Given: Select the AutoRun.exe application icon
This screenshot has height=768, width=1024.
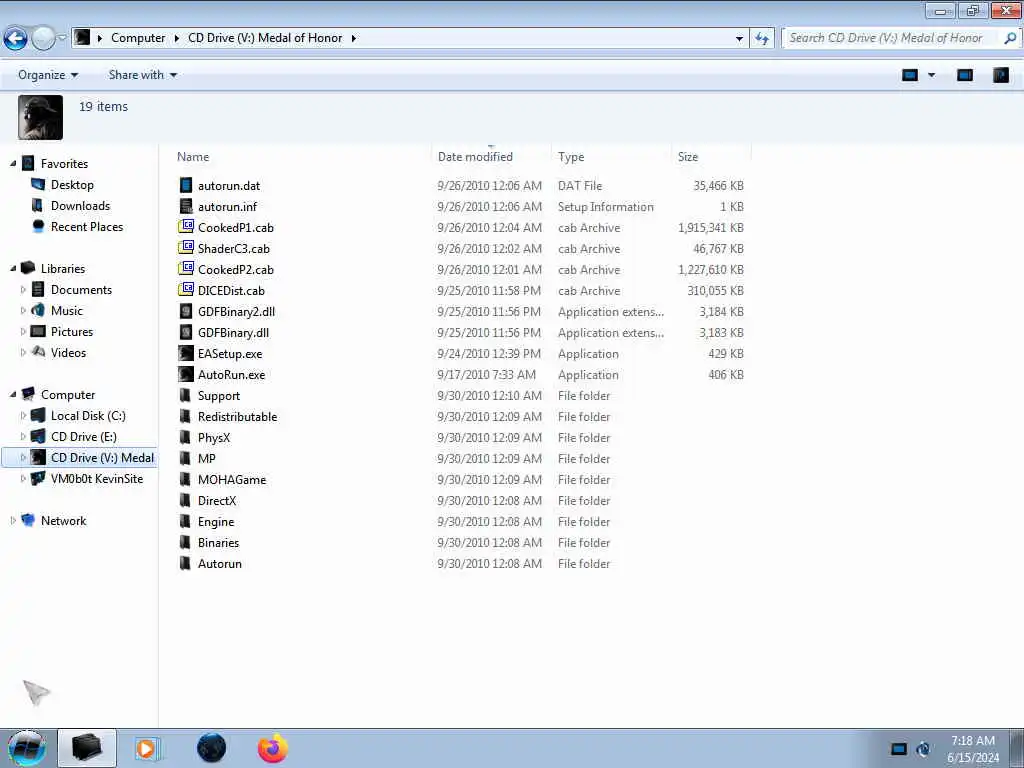Looking at the screenshot, I should tap(186, 374).
